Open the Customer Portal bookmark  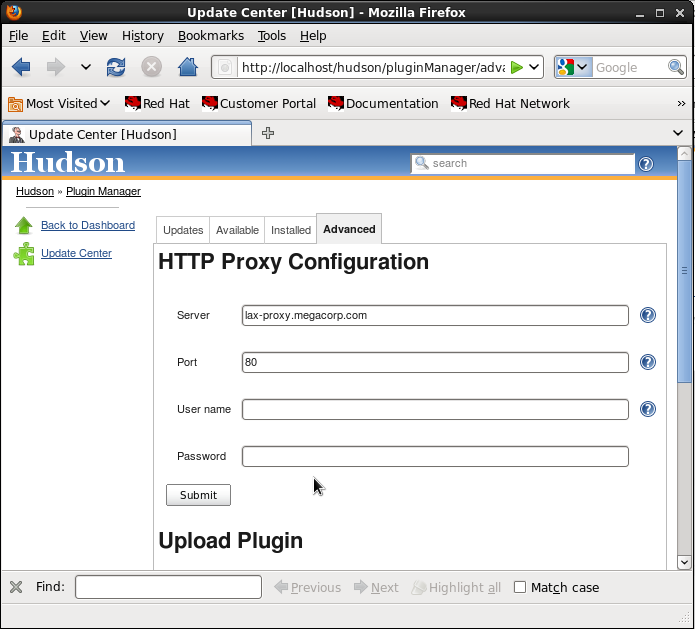point(259,104)
